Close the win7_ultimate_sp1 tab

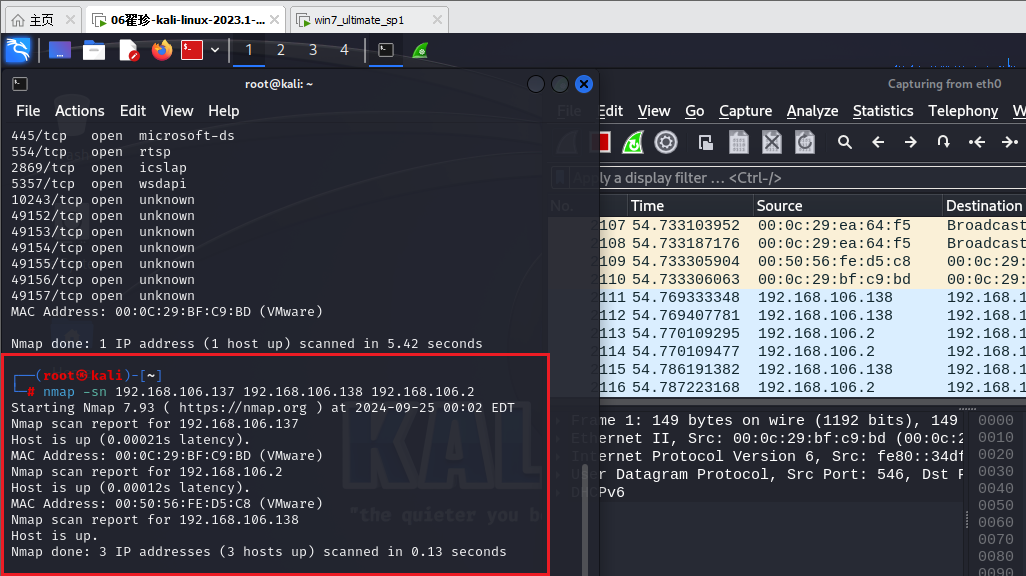click(437, 20)
